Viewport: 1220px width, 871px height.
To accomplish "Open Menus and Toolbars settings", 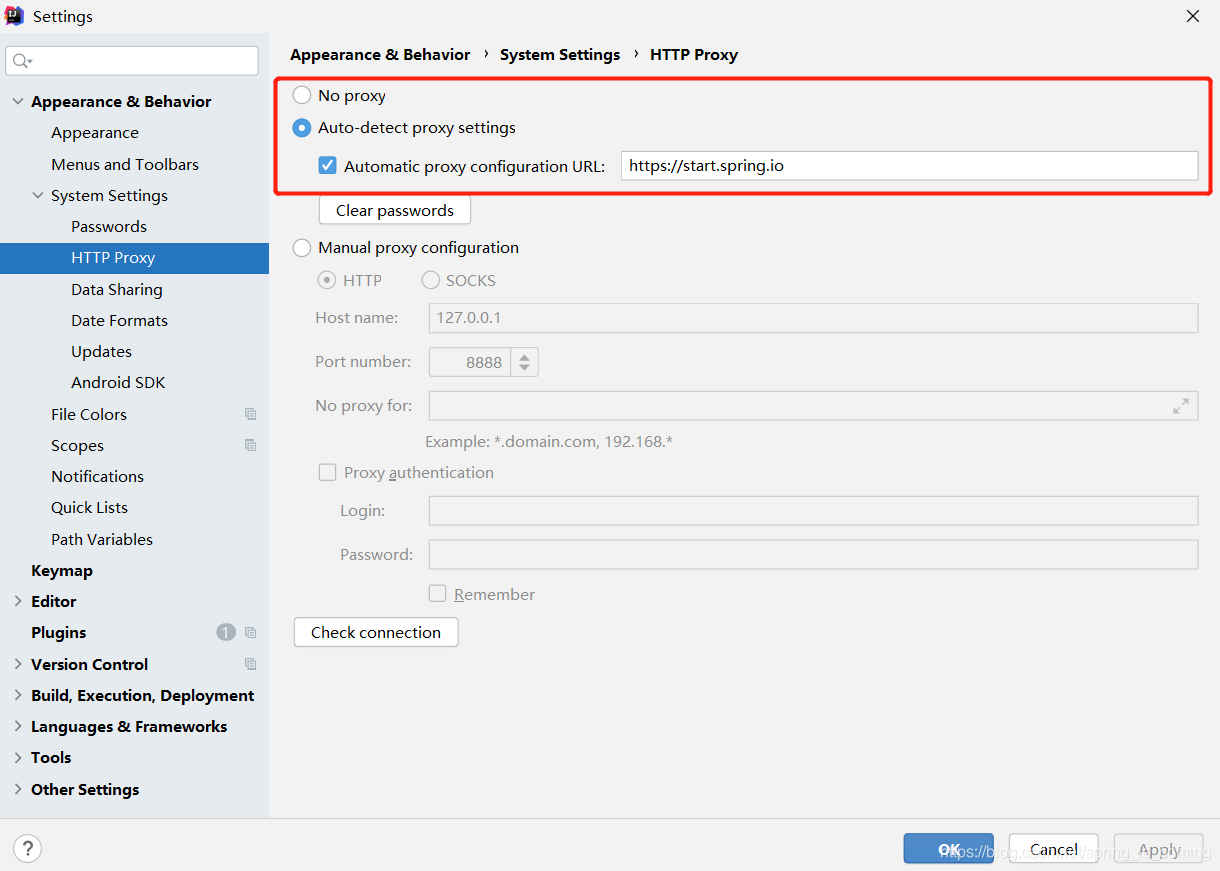I will pos(125,164).
